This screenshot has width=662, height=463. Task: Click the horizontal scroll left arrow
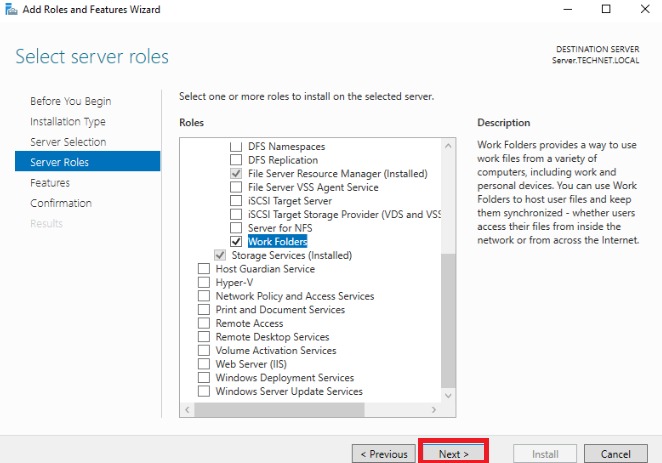pyautogui.click(x=187, y=409)
